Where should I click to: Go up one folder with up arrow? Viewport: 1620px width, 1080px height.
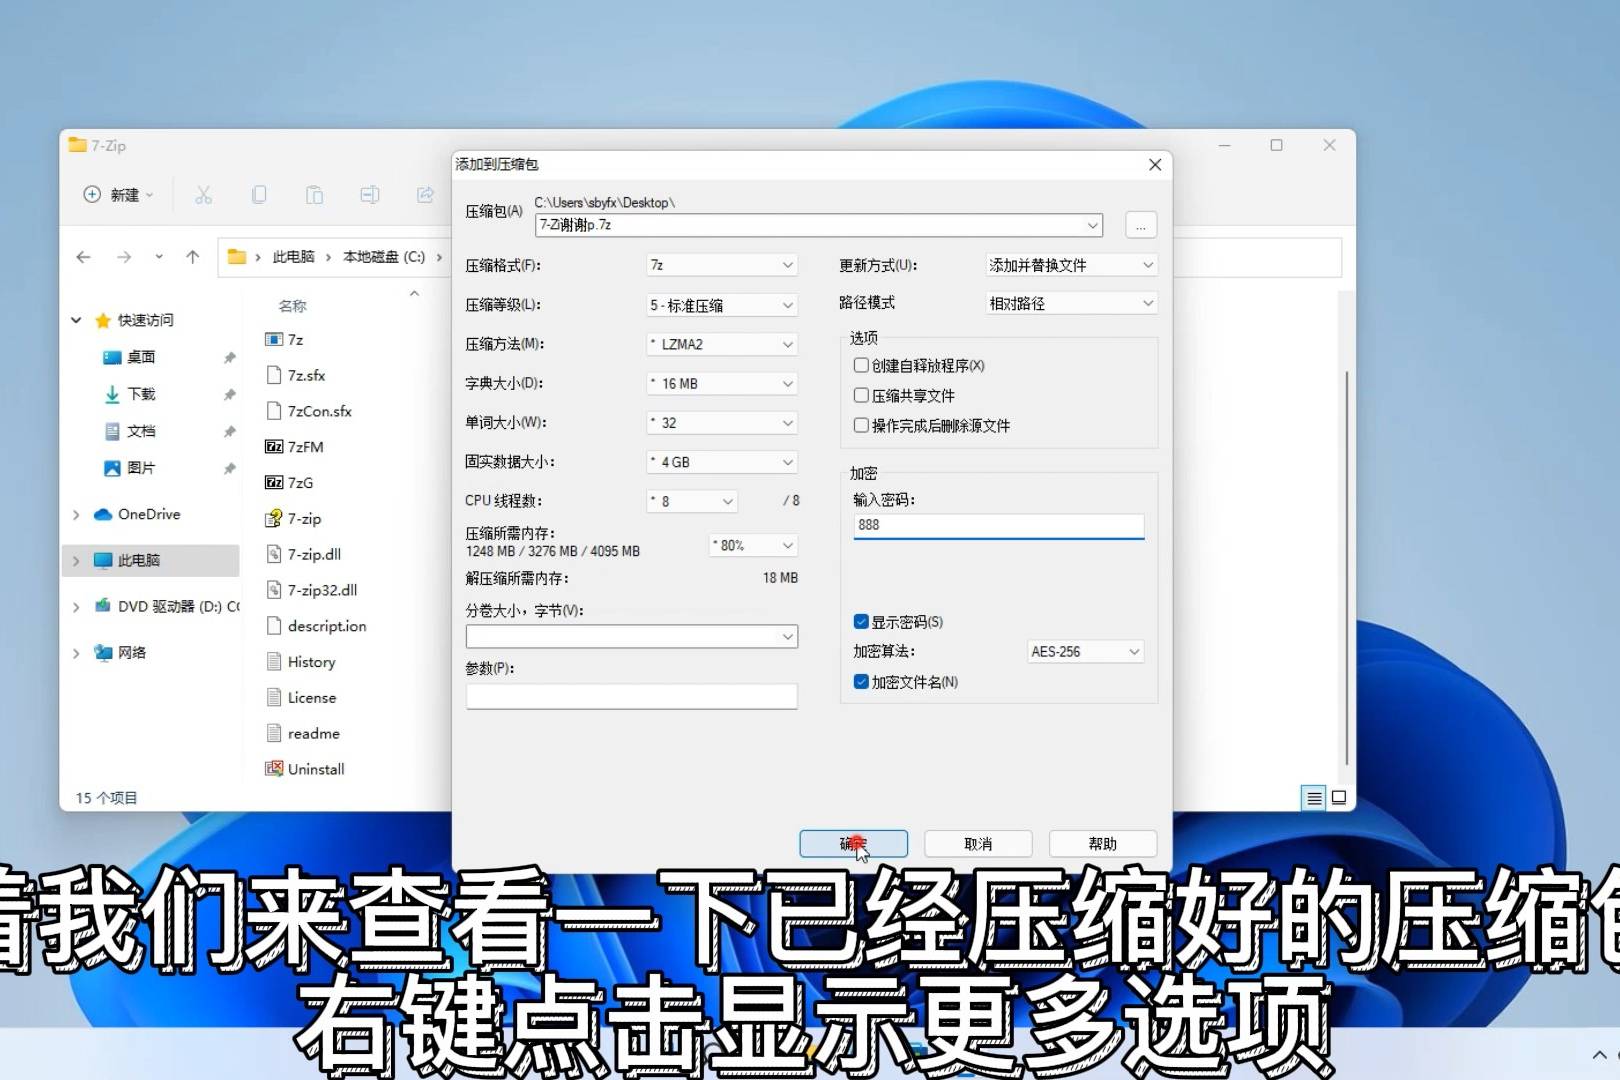(x=193, y=257)
